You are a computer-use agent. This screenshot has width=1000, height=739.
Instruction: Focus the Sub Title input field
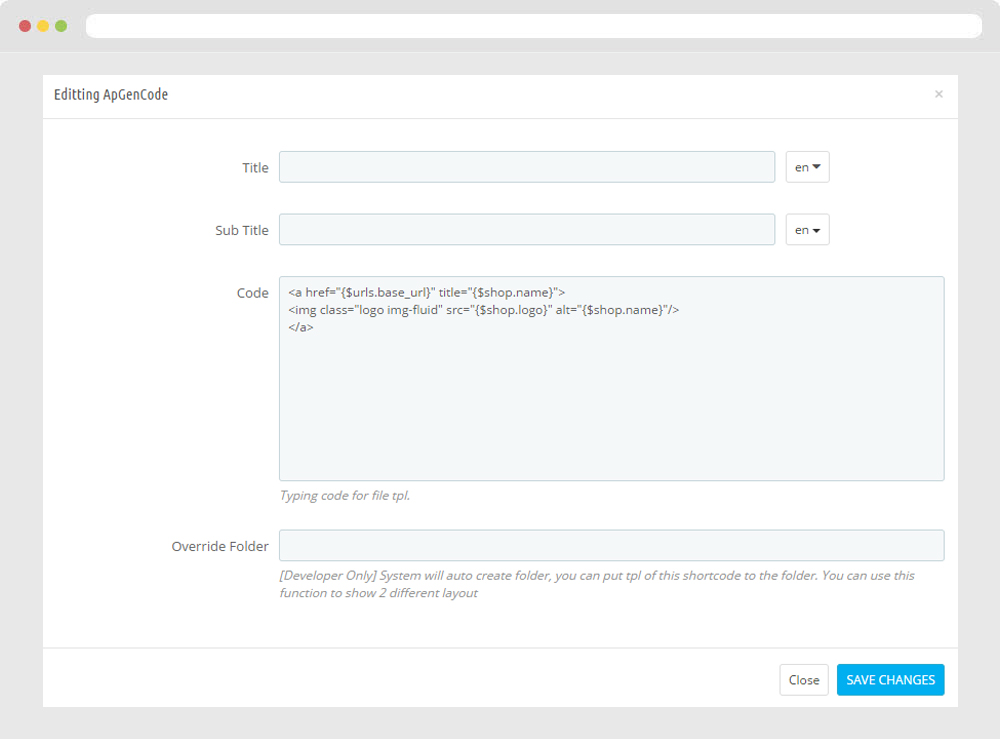click(527, 230)
